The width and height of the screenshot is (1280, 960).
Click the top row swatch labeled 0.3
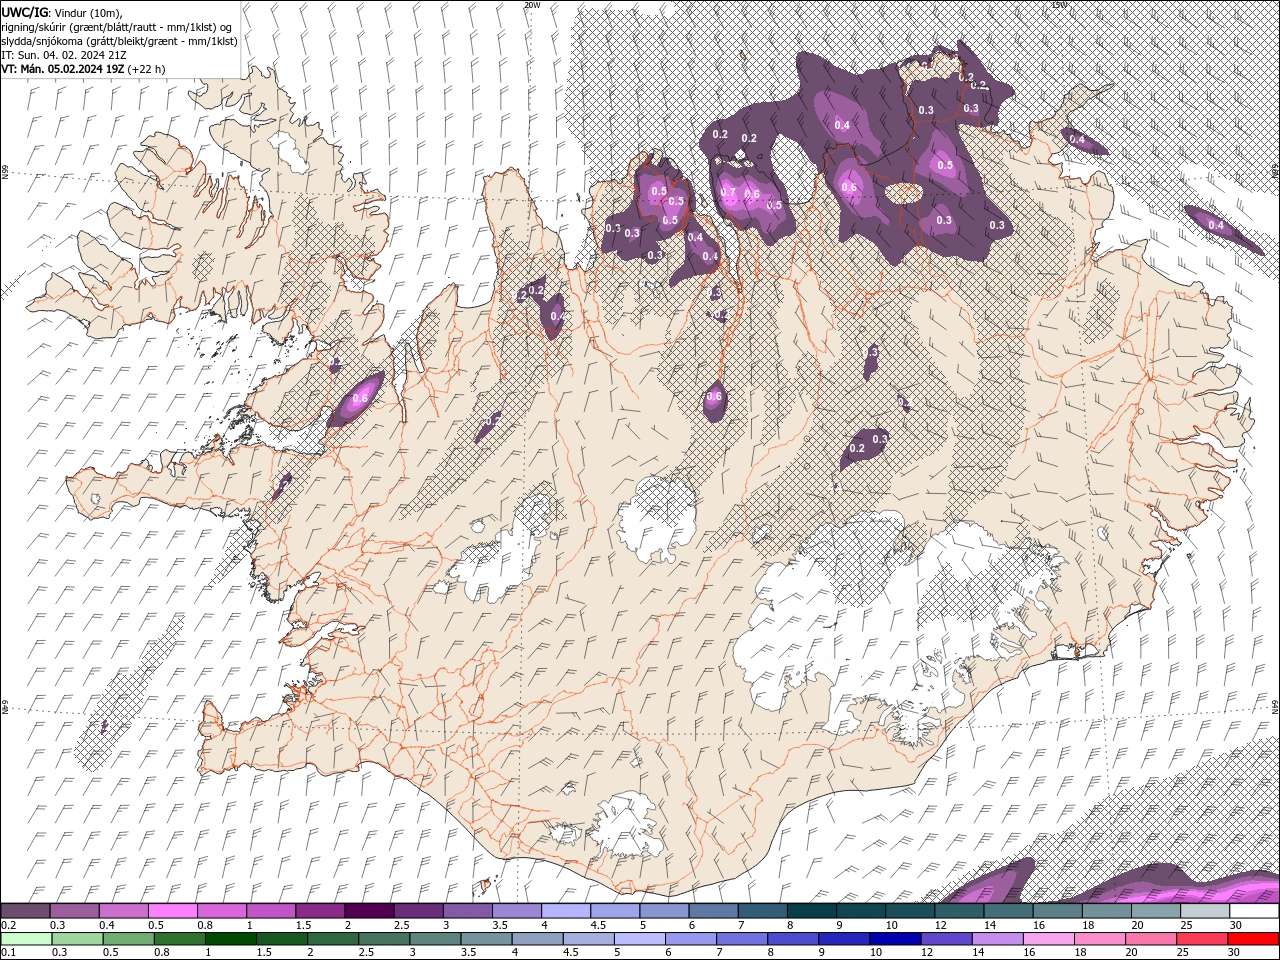point(74,911)
